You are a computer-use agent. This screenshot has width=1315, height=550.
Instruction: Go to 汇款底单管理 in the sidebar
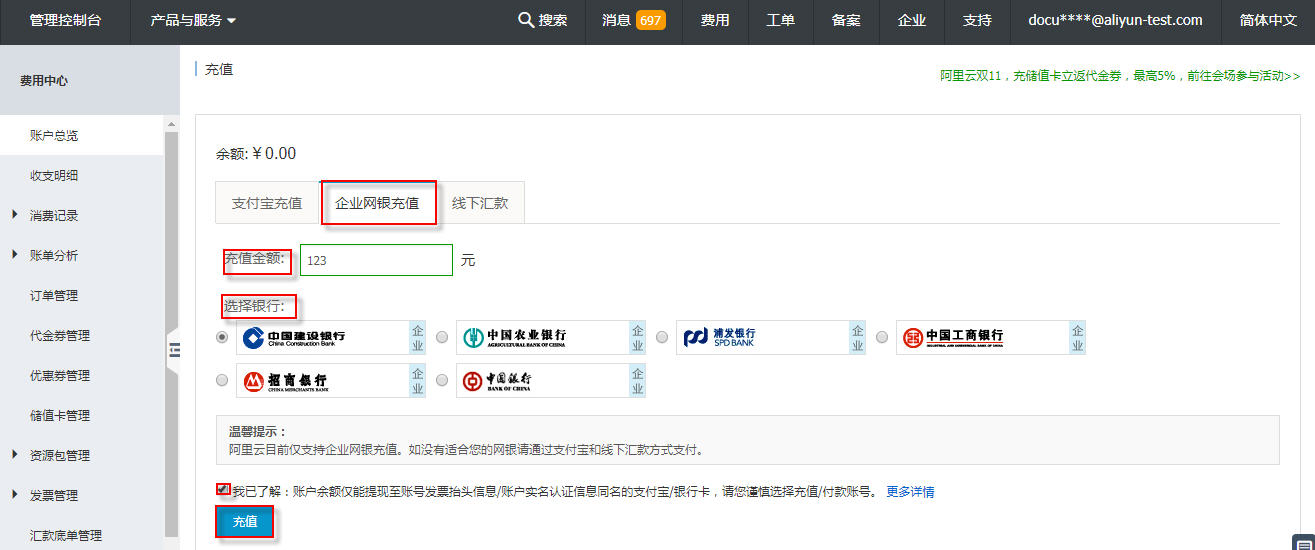point(66,535)
